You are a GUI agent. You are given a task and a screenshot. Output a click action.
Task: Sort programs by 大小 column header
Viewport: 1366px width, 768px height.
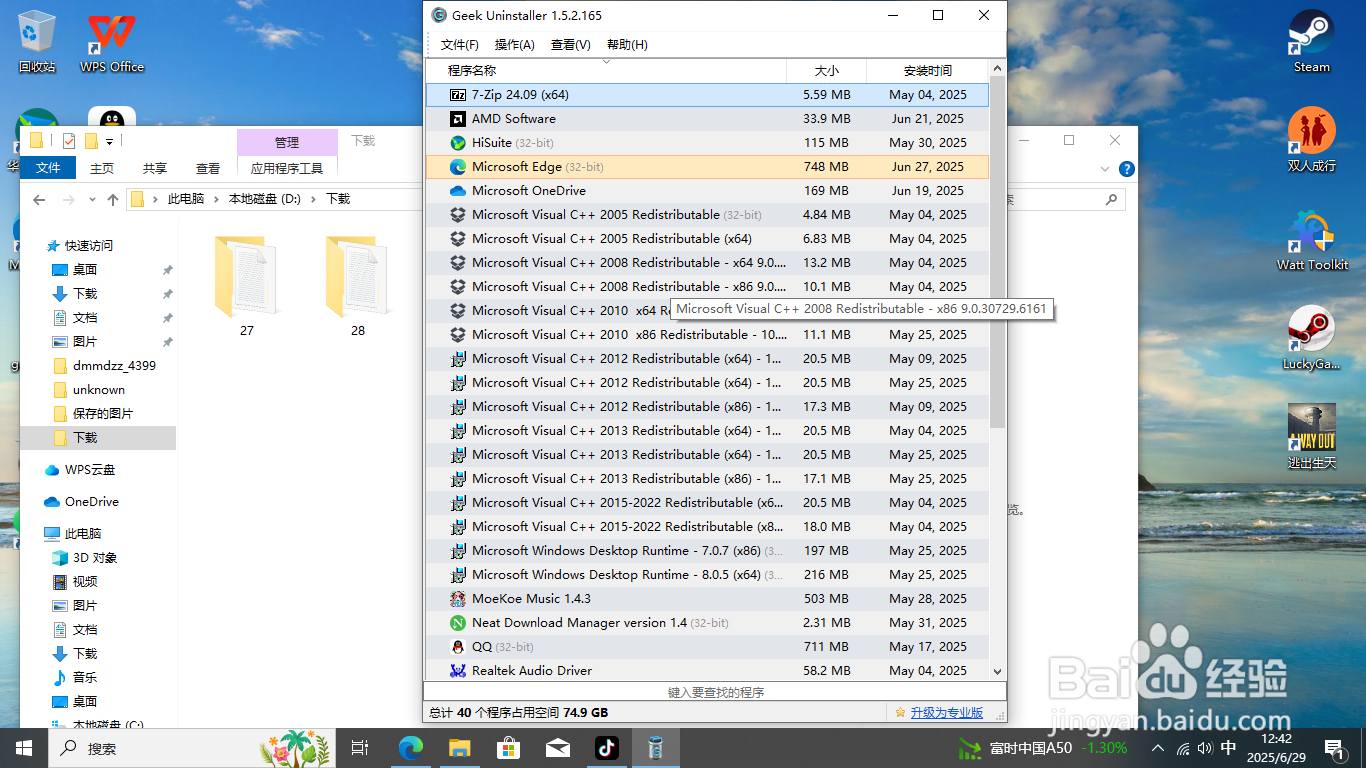[826, 71]
